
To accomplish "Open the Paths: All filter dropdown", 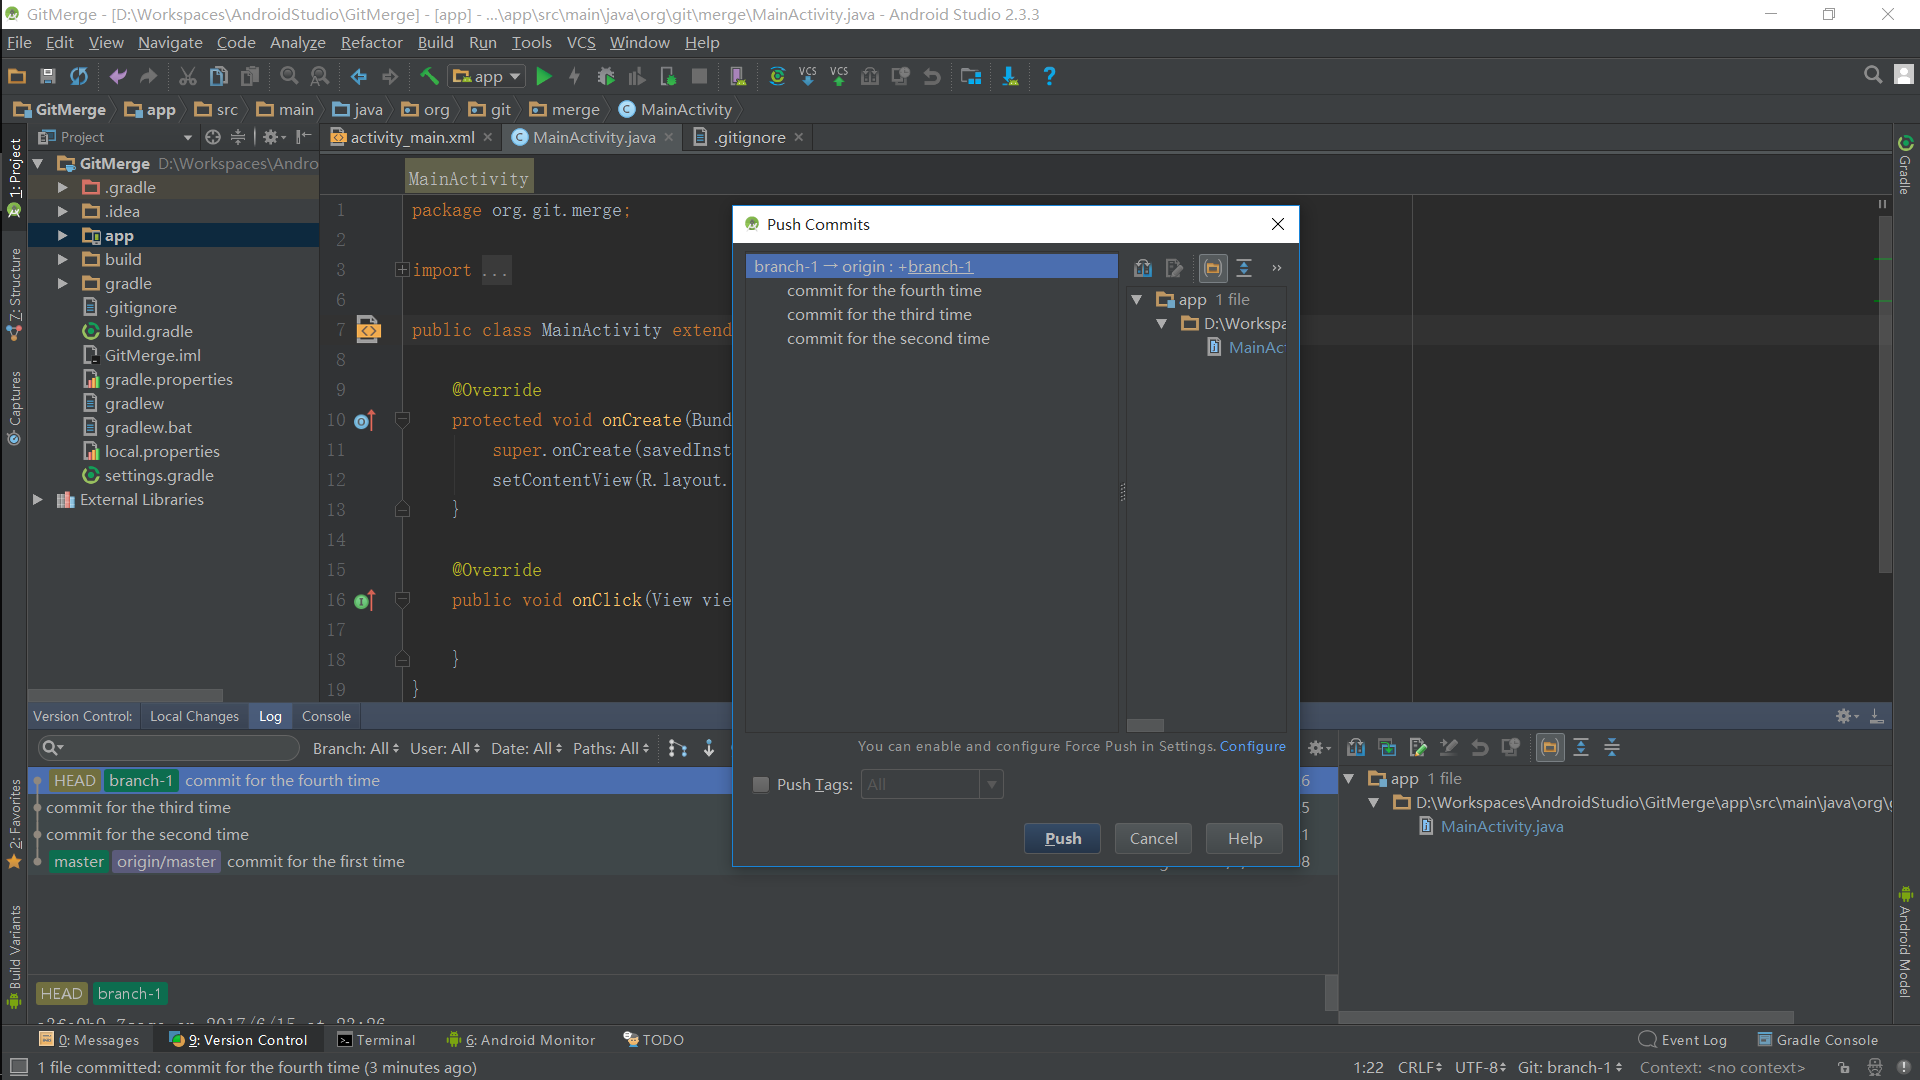I will coord(611,748).
